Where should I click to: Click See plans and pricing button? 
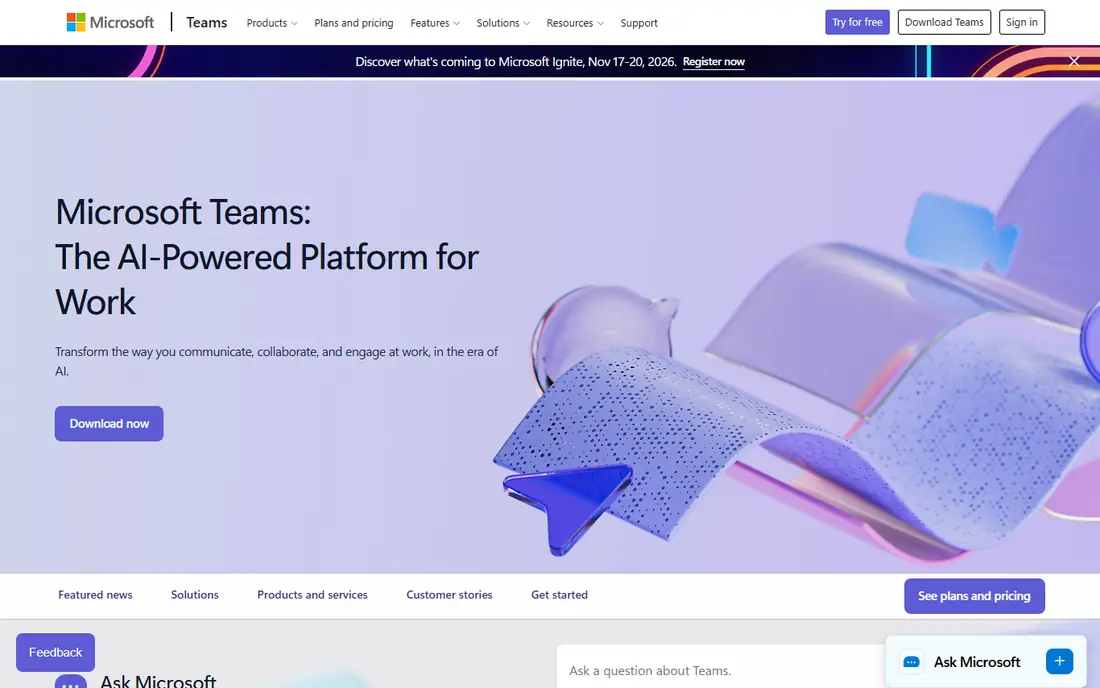974,596
